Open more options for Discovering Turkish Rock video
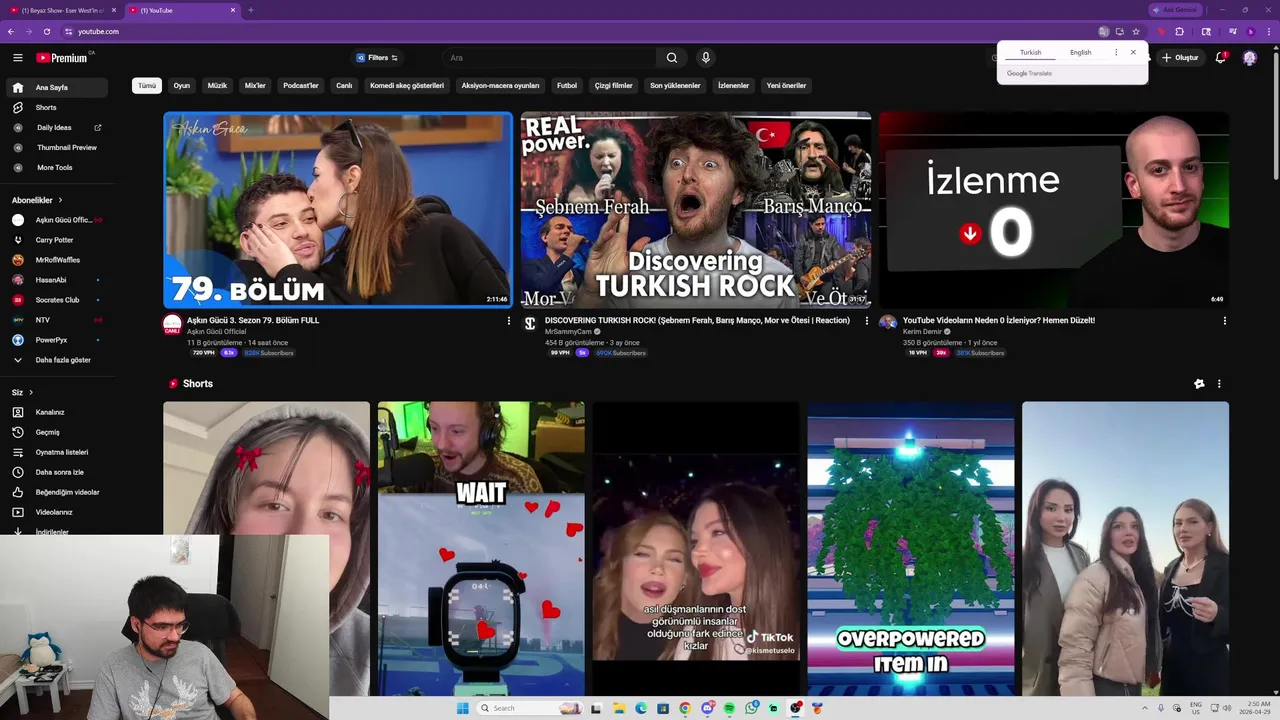This screenshot has height=720, width=1280. 866,321
